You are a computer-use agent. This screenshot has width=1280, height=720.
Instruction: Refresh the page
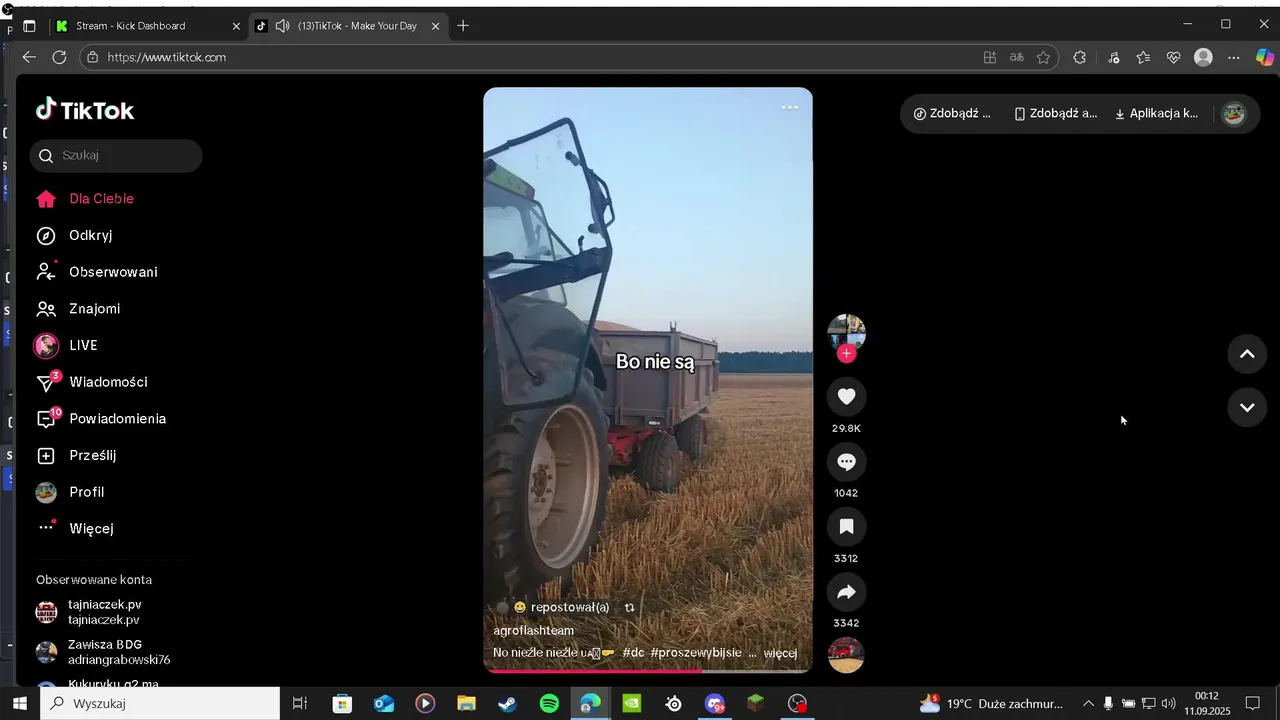pyautogui.click(x=59, y=58)
